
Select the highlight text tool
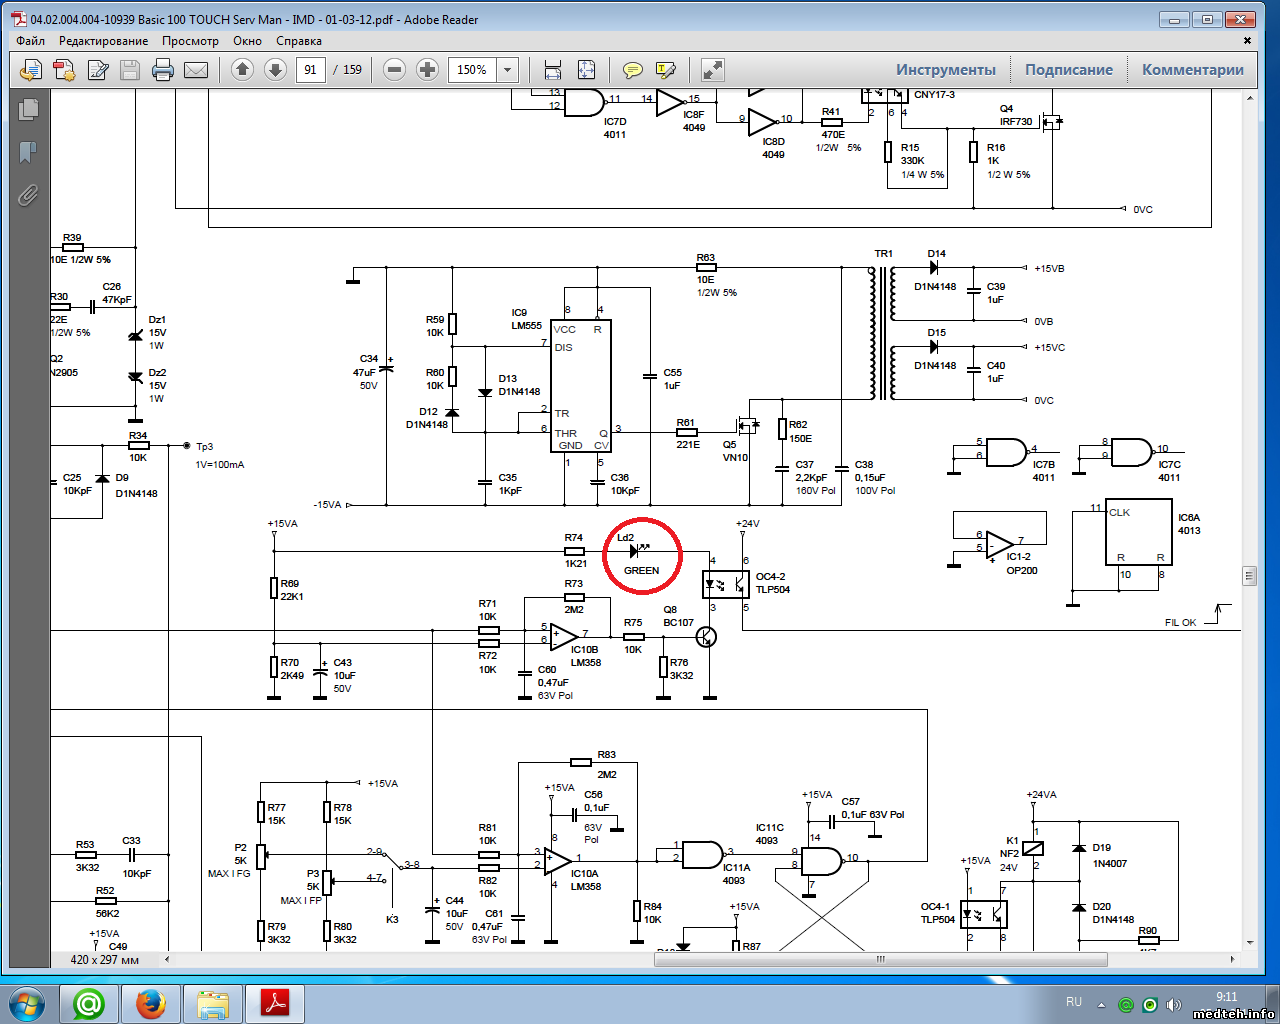(665, 70)
